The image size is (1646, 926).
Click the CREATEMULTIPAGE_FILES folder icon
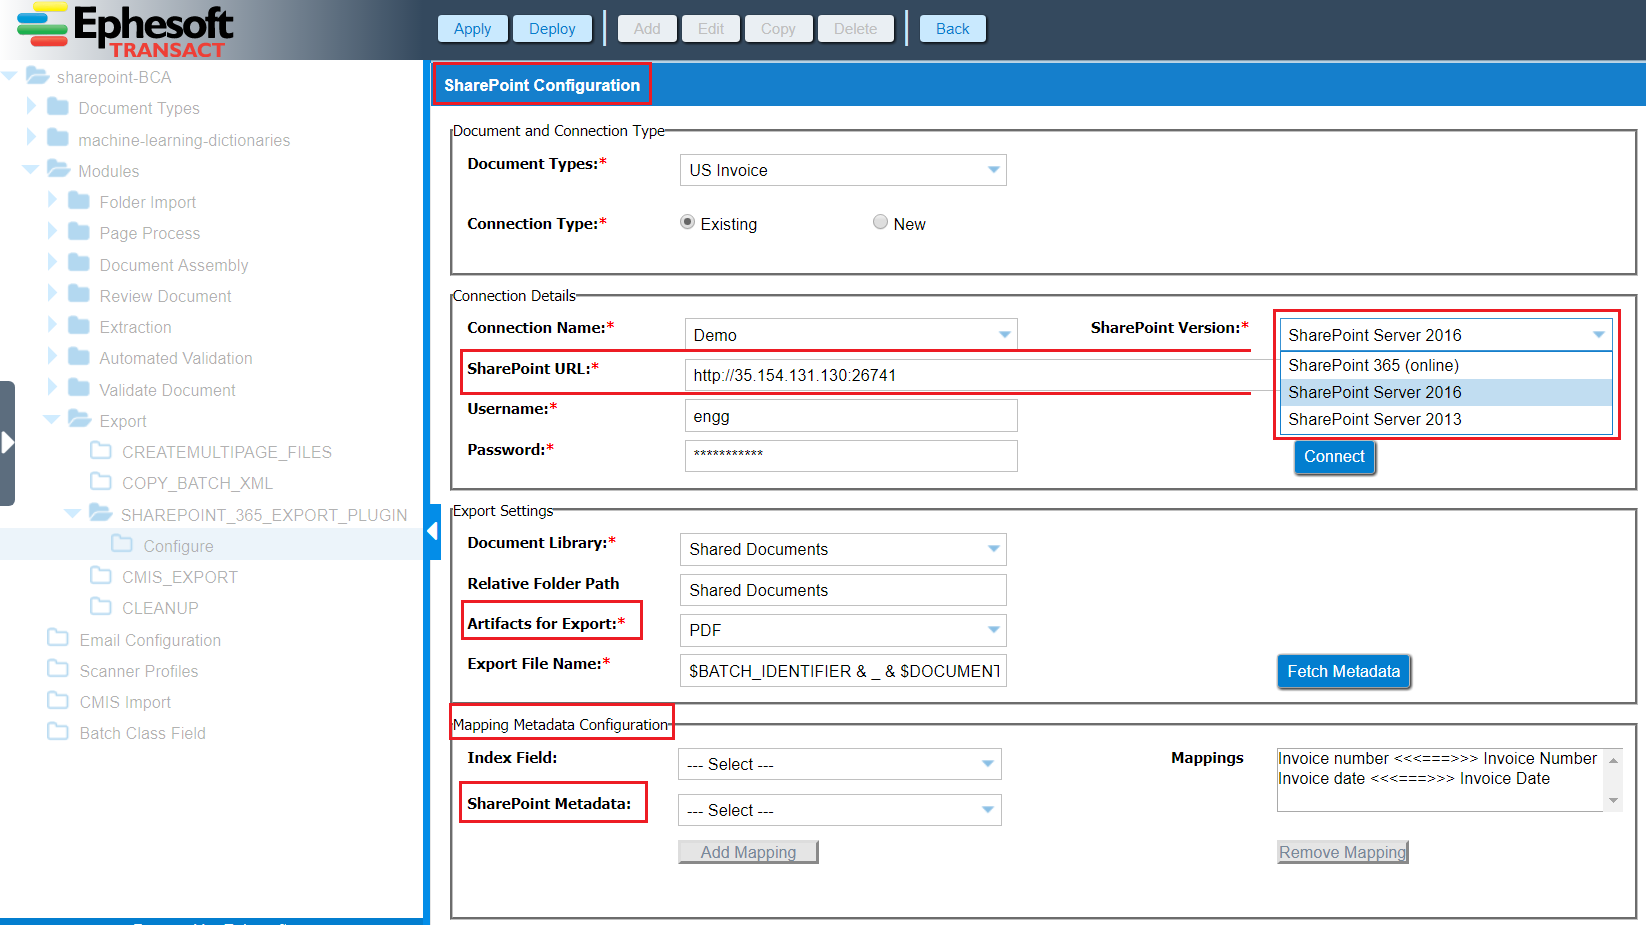(101, 451)
